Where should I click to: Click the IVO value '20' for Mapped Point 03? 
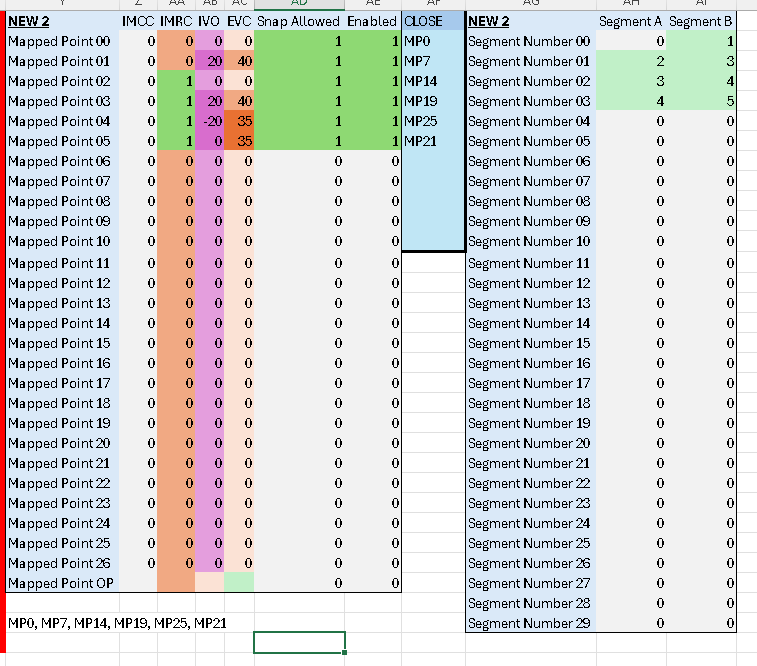(x=210, y=101)
